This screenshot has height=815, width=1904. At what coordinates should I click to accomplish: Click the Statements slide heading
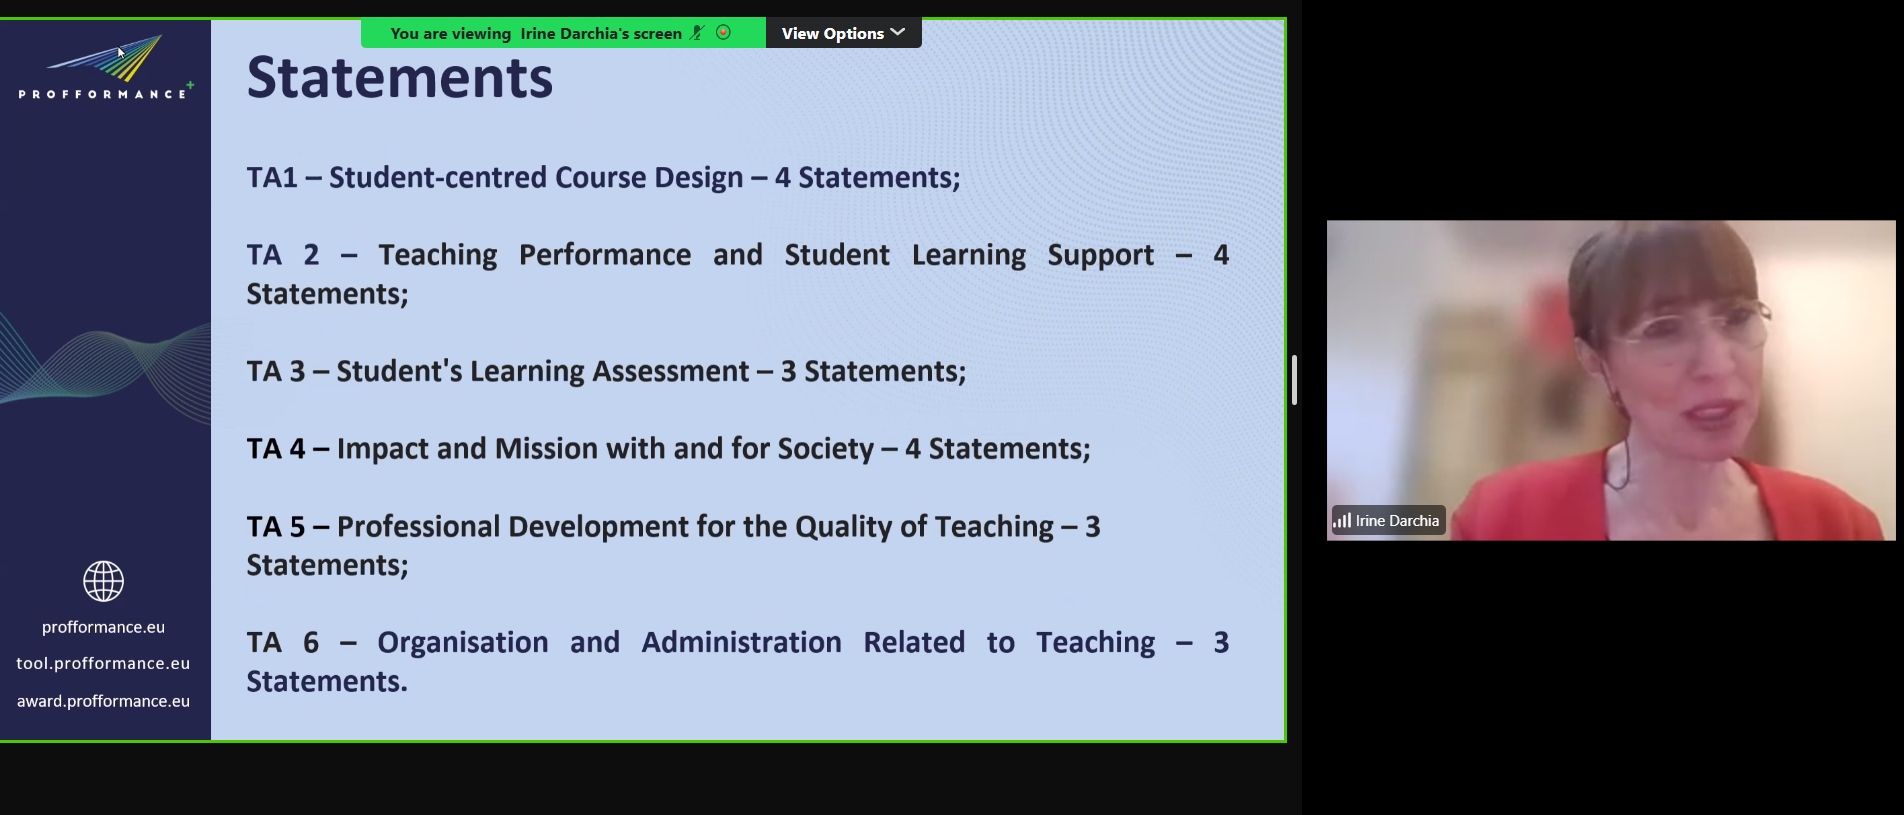(399, 78)
